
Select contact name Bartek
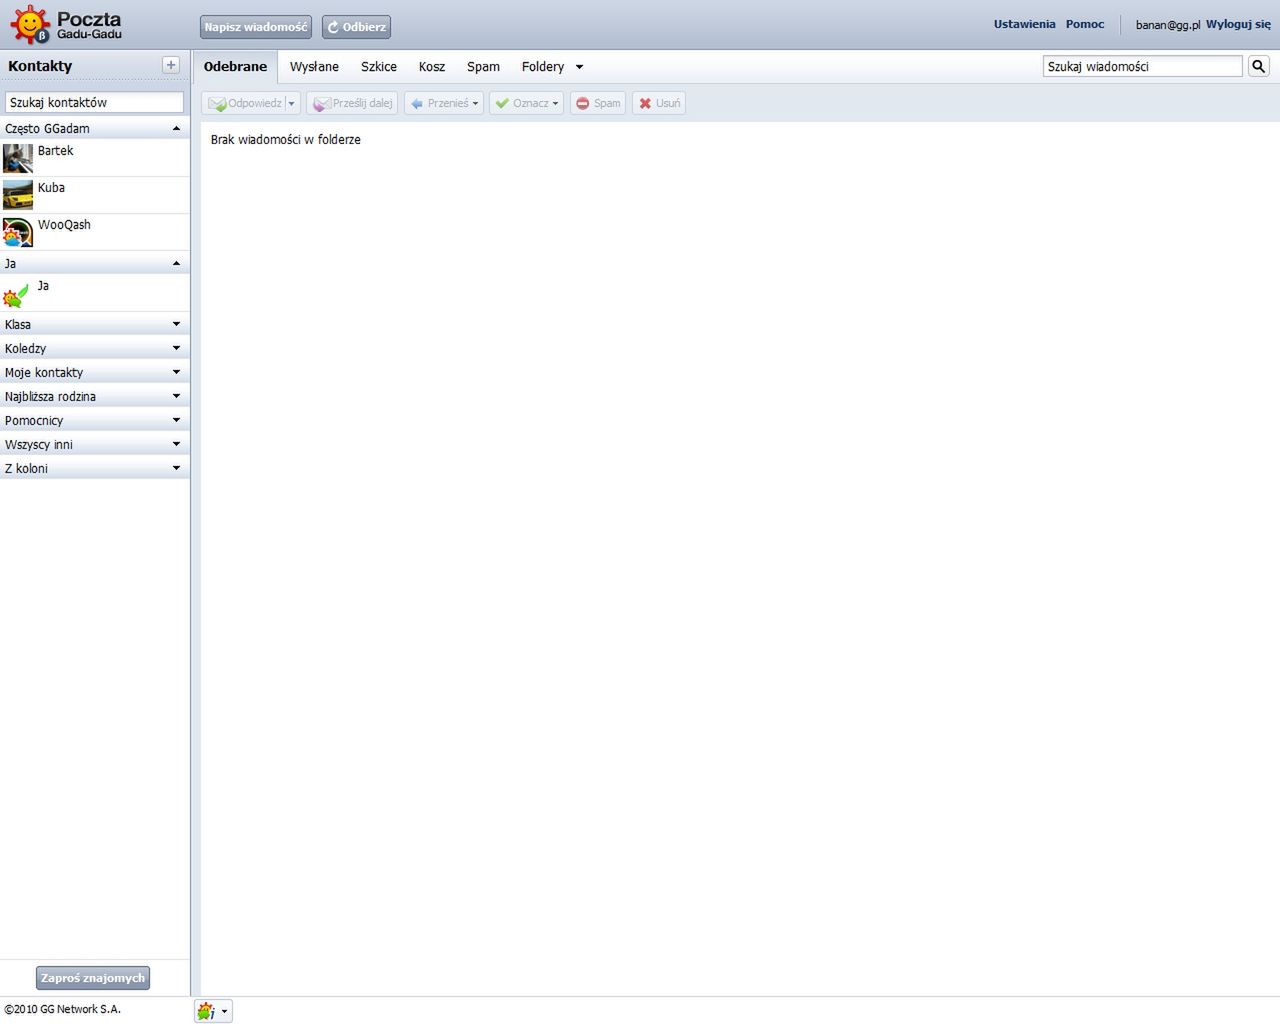coord(56,151)
